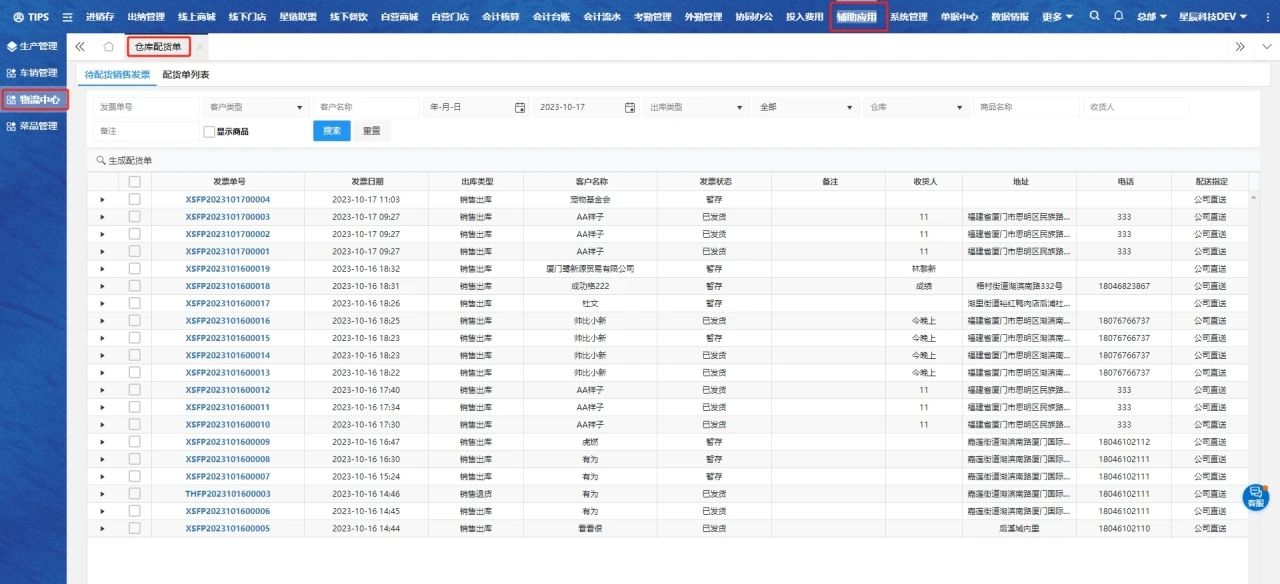Check the select-all checkbox in table header
The image size is (1280, 584).
(134, 181)
